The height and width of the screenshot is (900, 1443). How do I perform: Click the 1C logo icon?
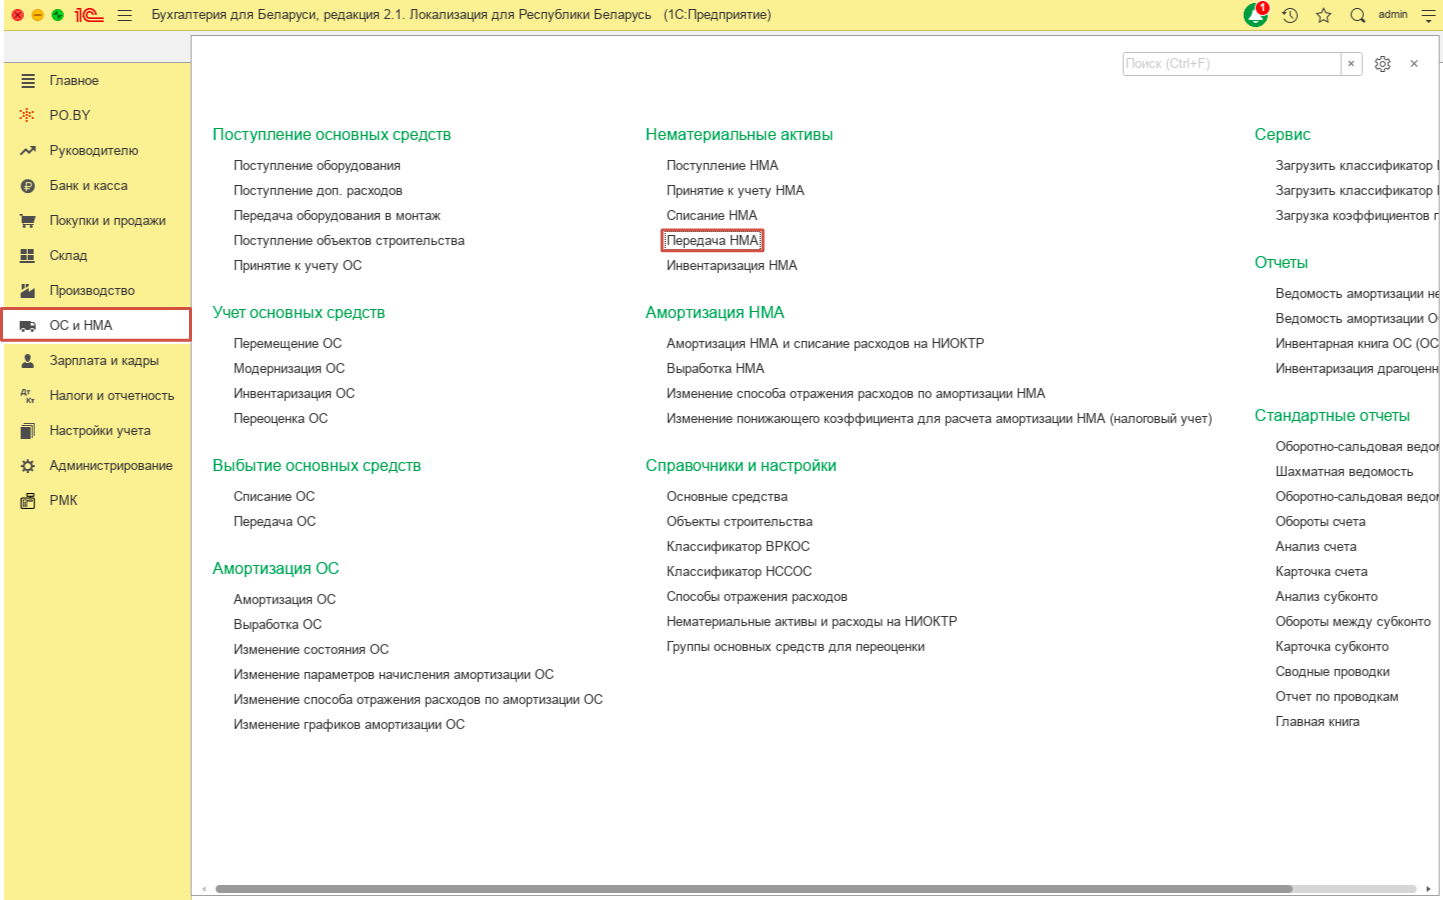(89, 15)
